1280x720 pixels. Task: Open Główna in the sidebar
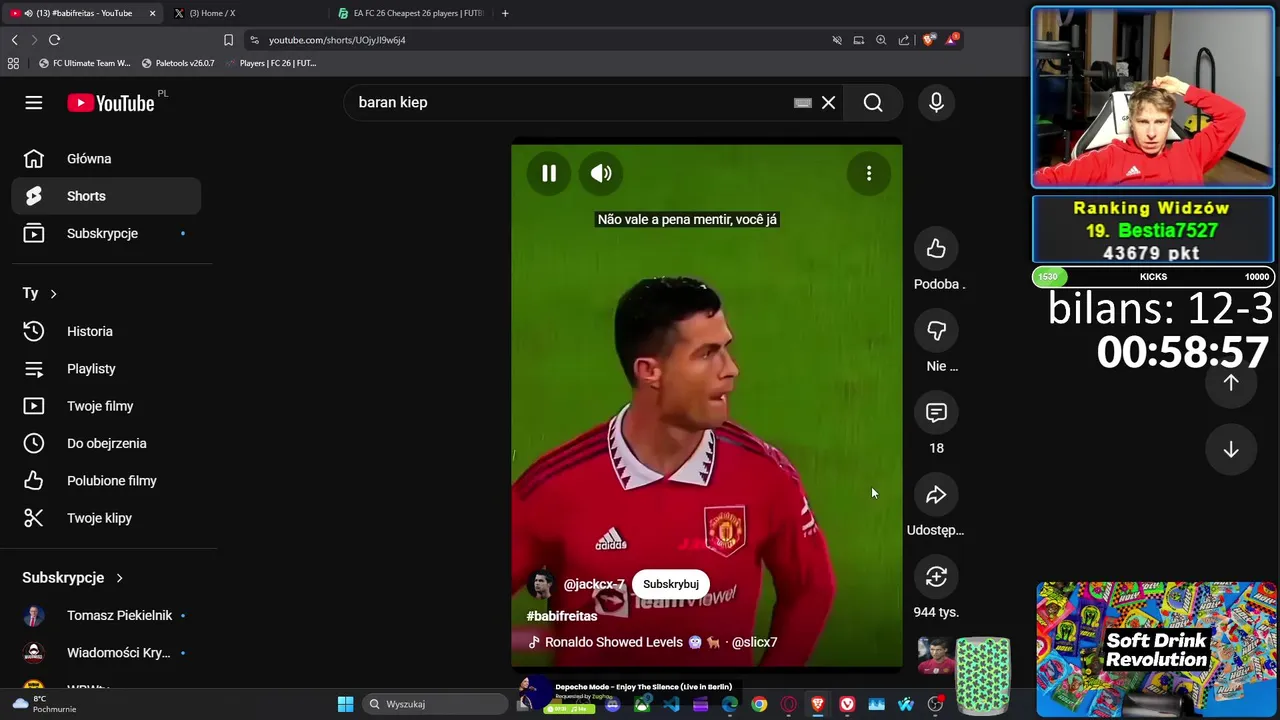(106, 159)
